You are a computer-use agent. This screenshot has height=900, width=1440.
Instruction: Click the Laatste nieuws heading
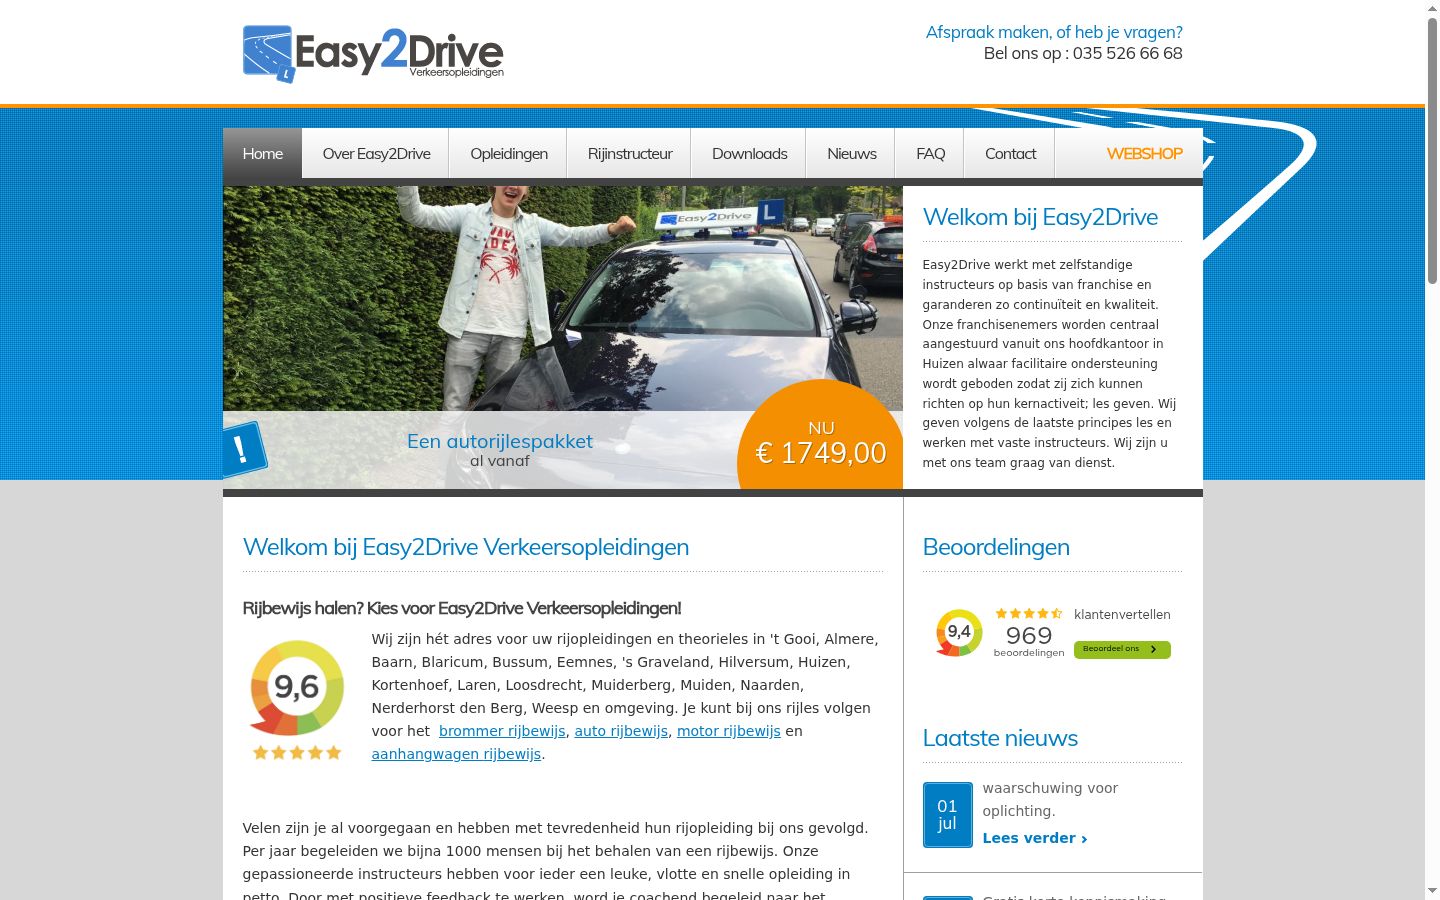1000,738
